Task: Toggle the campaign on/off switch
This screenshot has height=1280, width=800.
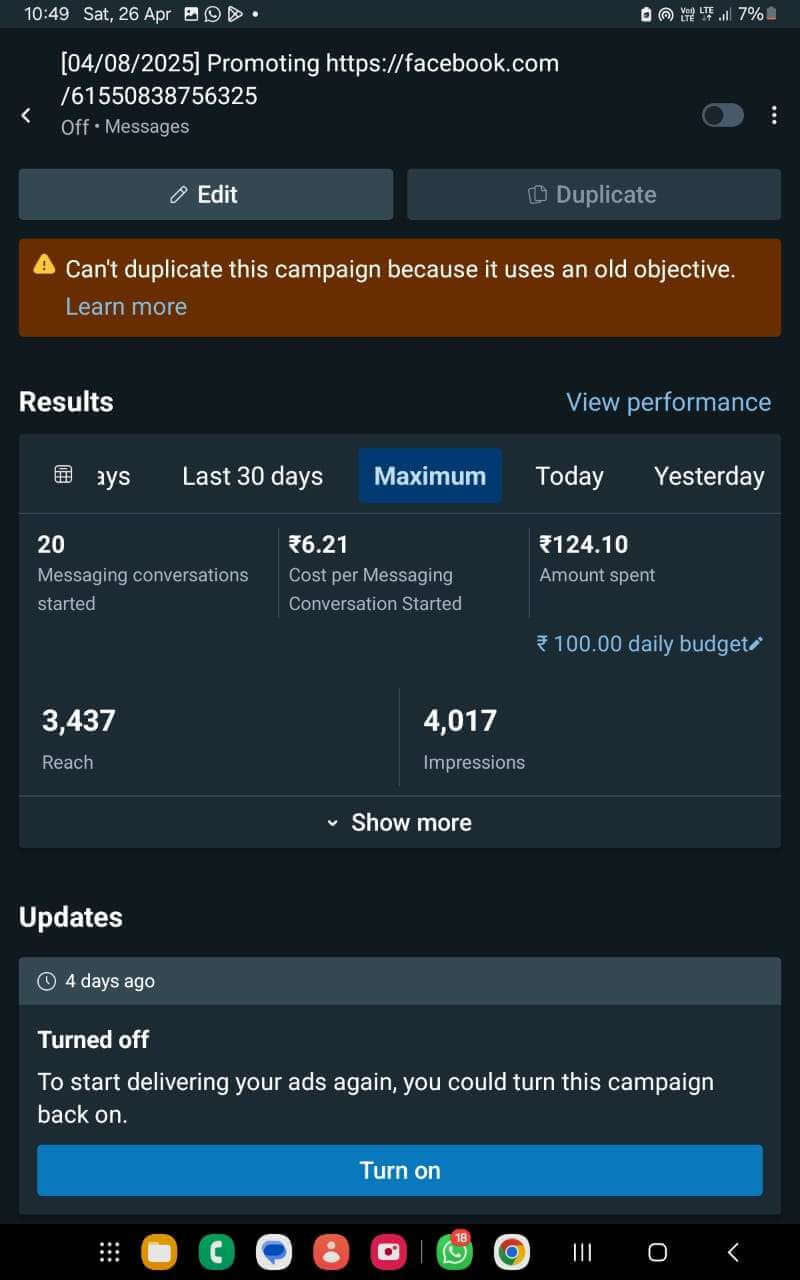Action: pyautogui.click(x=723, y=116)
